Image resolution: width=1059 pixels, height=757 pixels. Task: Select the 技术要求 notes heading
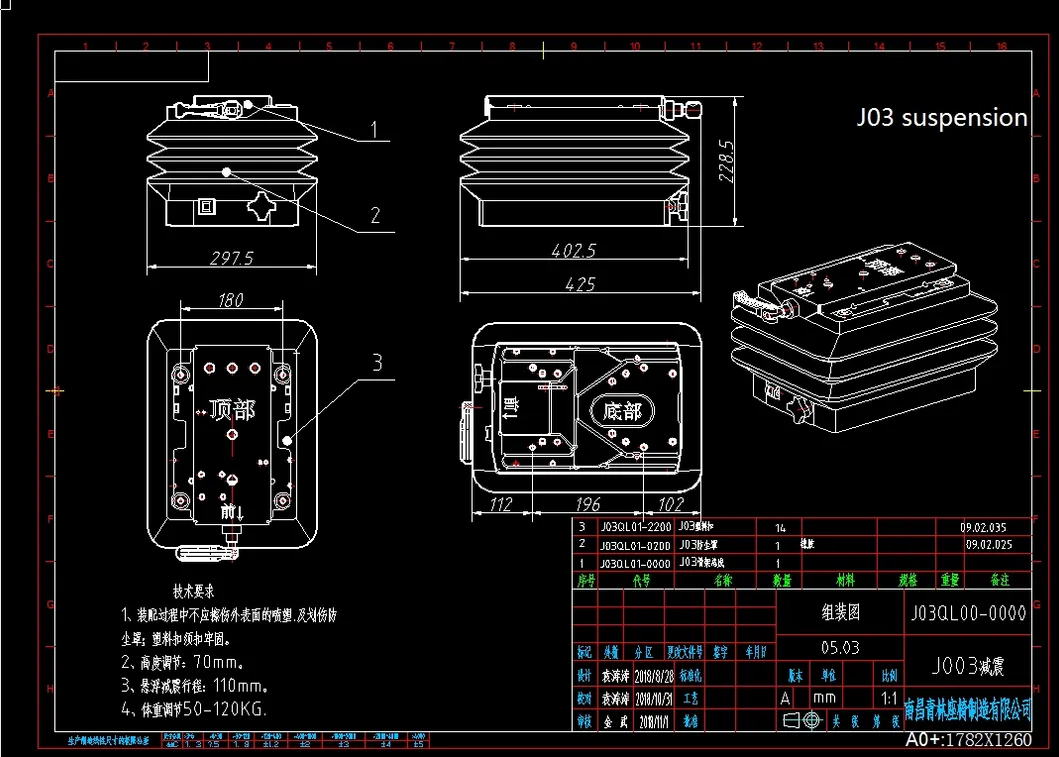tap(194, 592)
